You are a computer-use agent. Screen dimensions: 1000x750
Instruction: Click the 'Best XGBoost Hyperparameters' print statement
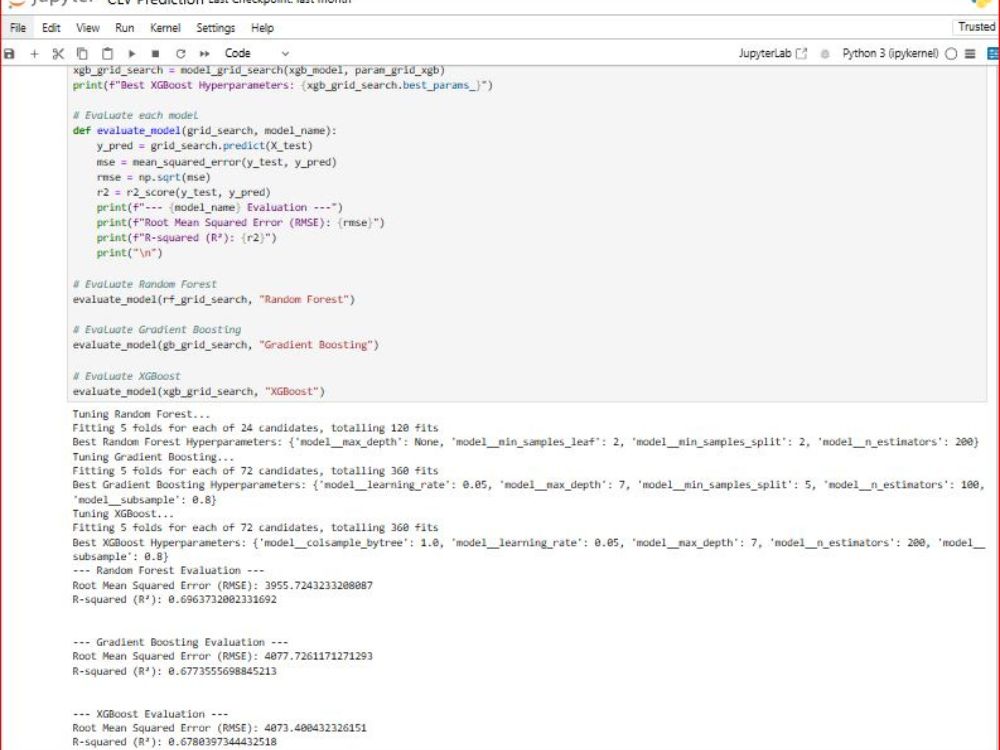pyautogui.click(x=283, y=85)
